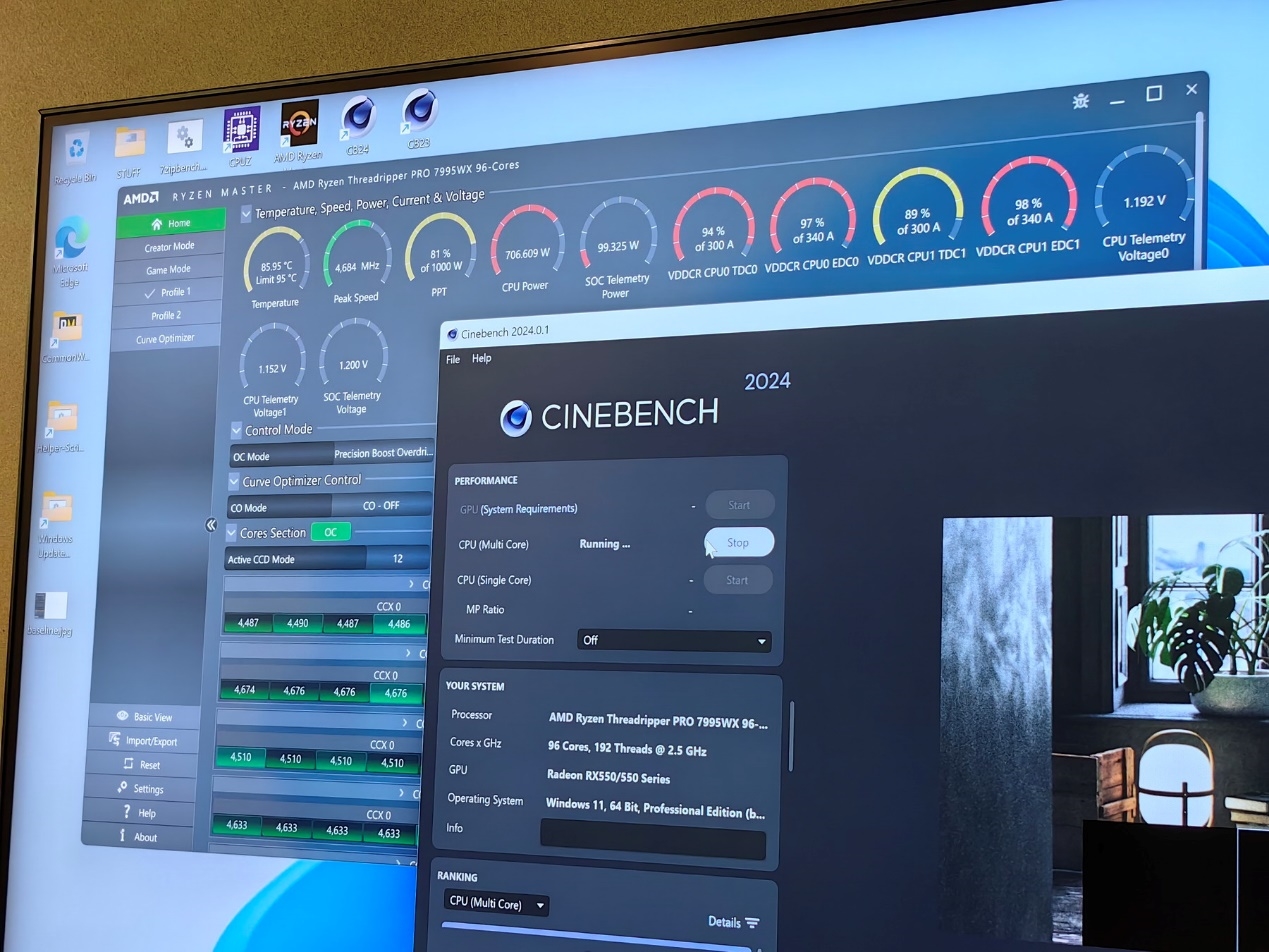Click the Cinebench title bar icon
The height and width of the screenshot is (952, 1269).
pos(452,334)
